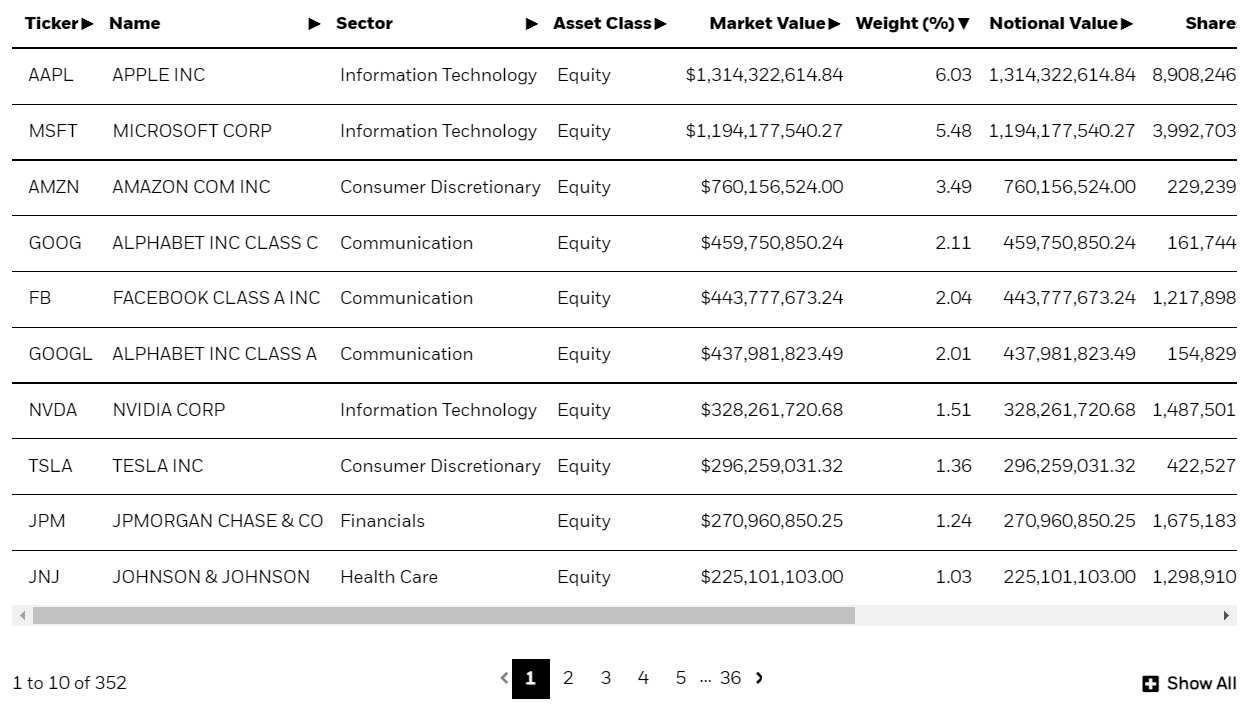Click the 1 to 10 of 352 text
This screenshot has height=705, width=1259.
click(x=70, y=683)
